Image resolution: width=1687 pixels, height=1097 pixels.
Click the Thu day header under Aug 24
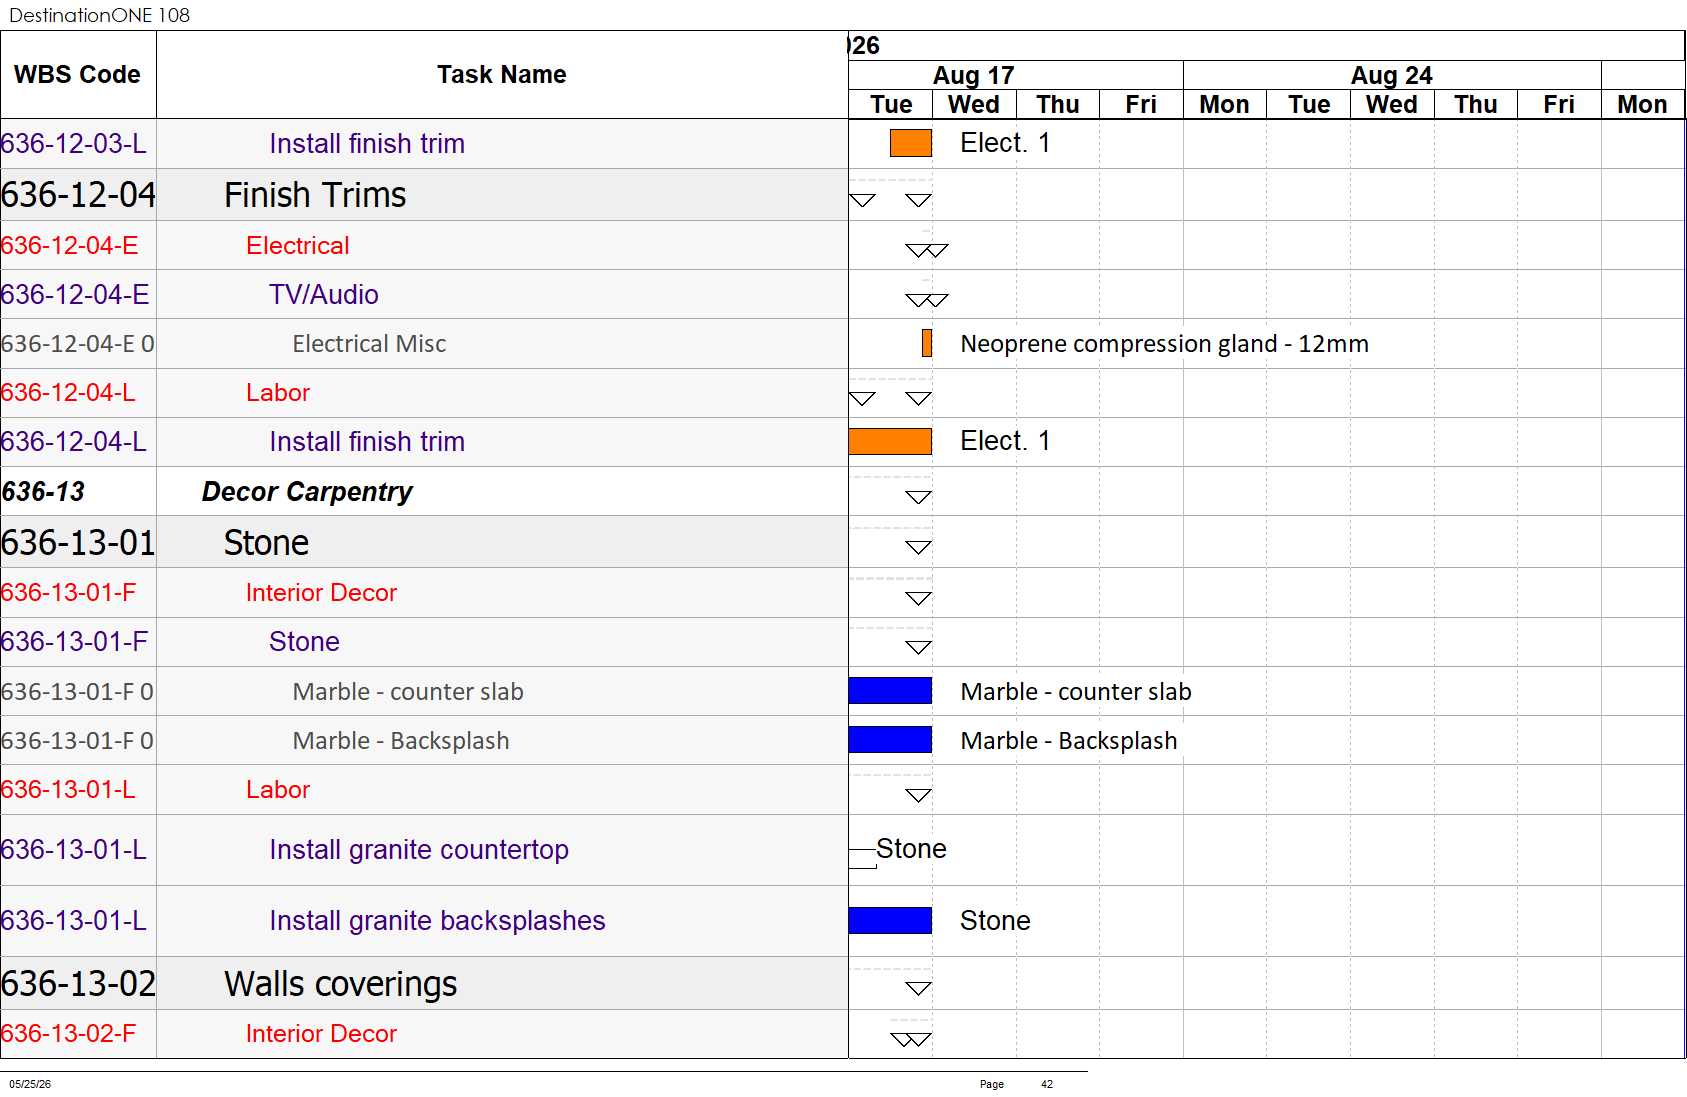[1476, 104]
